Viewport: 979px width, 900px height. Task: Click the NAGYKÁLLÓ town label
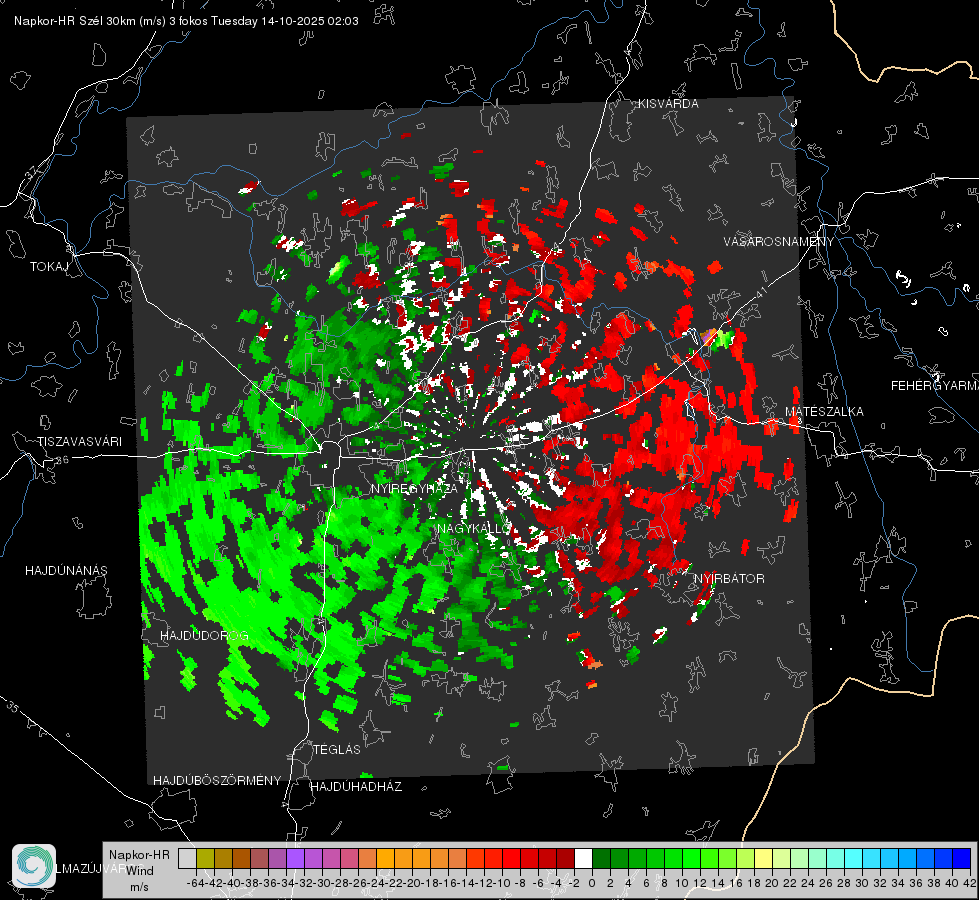click(474, 528)
